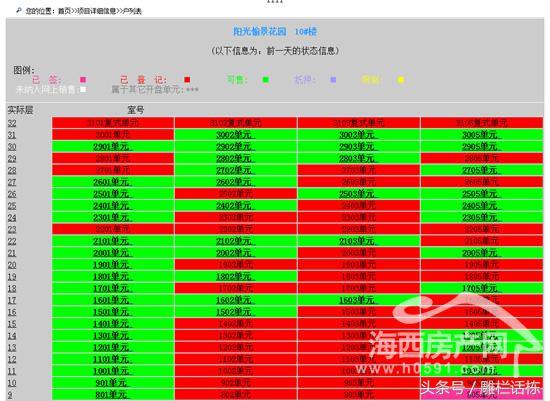Click the white 未纳入网上销售 legend square
Screen dimensions: 550x401
pos(83,89)
